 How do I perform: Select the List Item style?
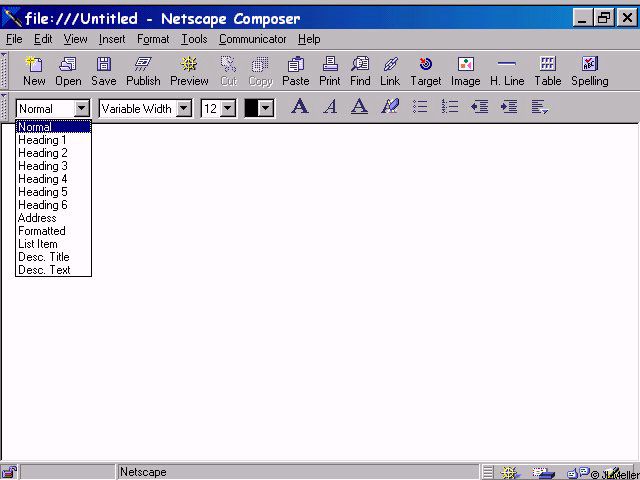coord(53,244)
